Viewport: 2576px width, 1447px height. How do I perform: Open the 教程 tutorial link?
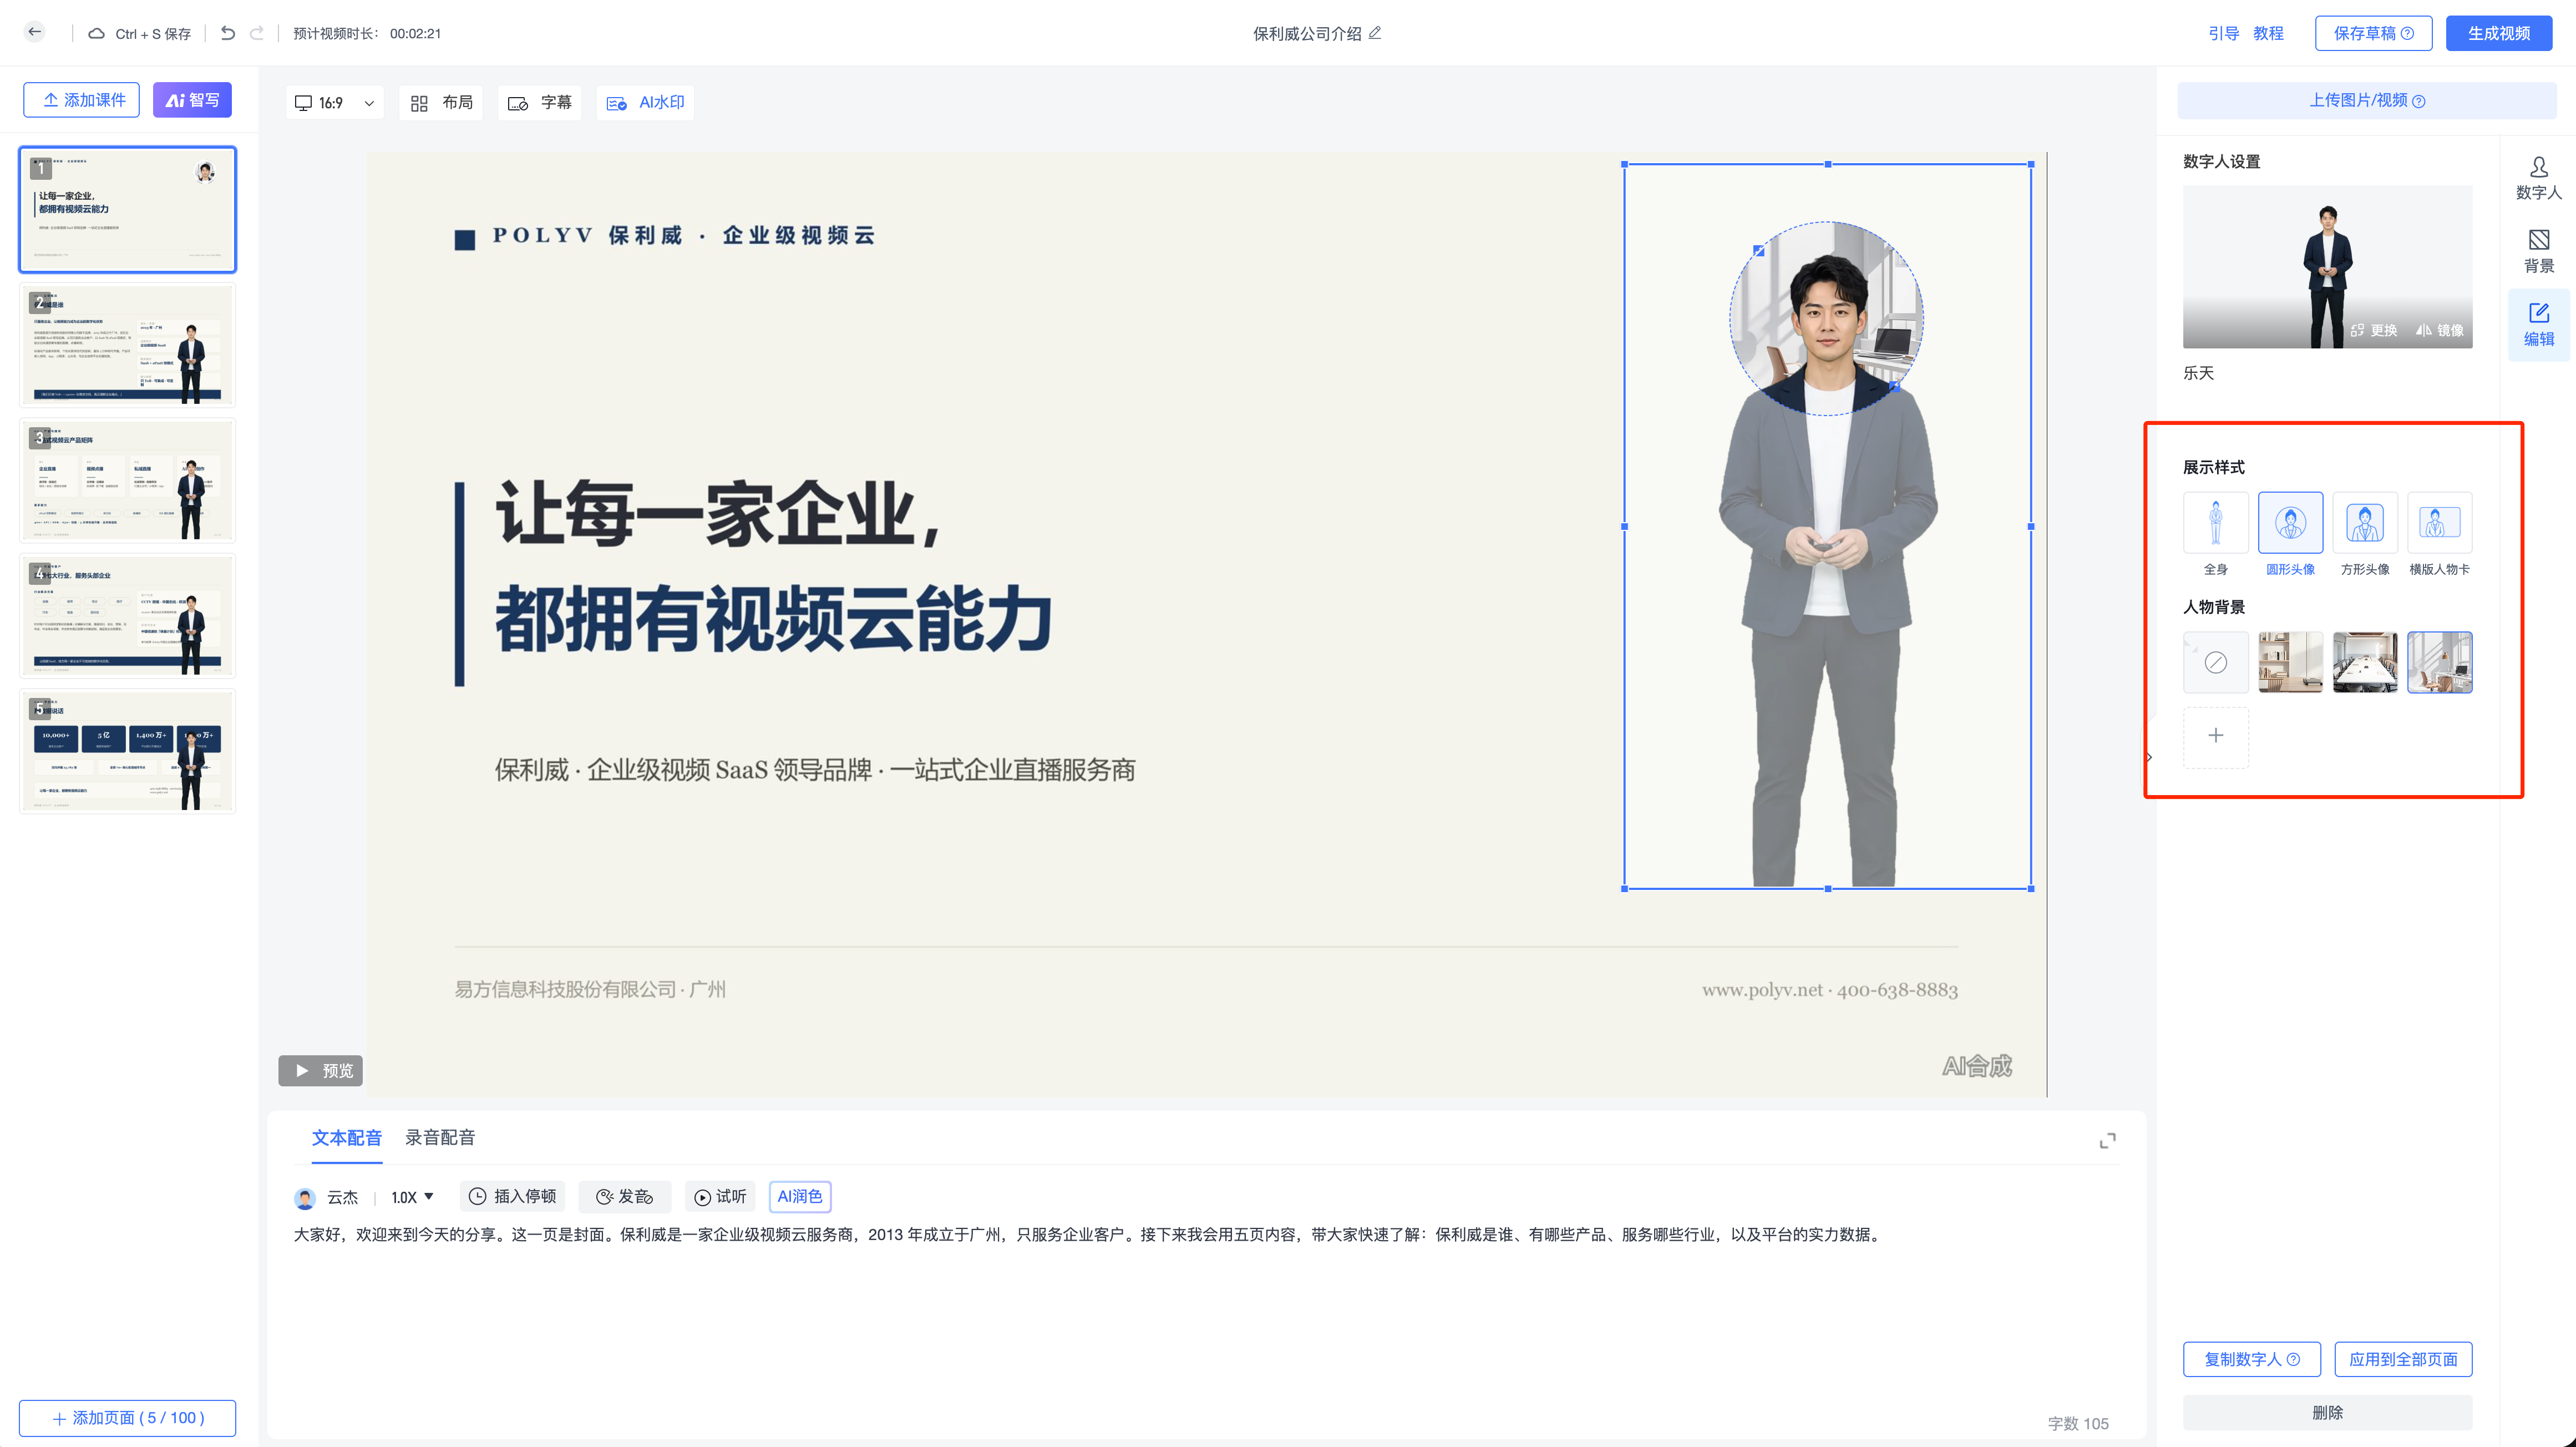point(2268,33)
